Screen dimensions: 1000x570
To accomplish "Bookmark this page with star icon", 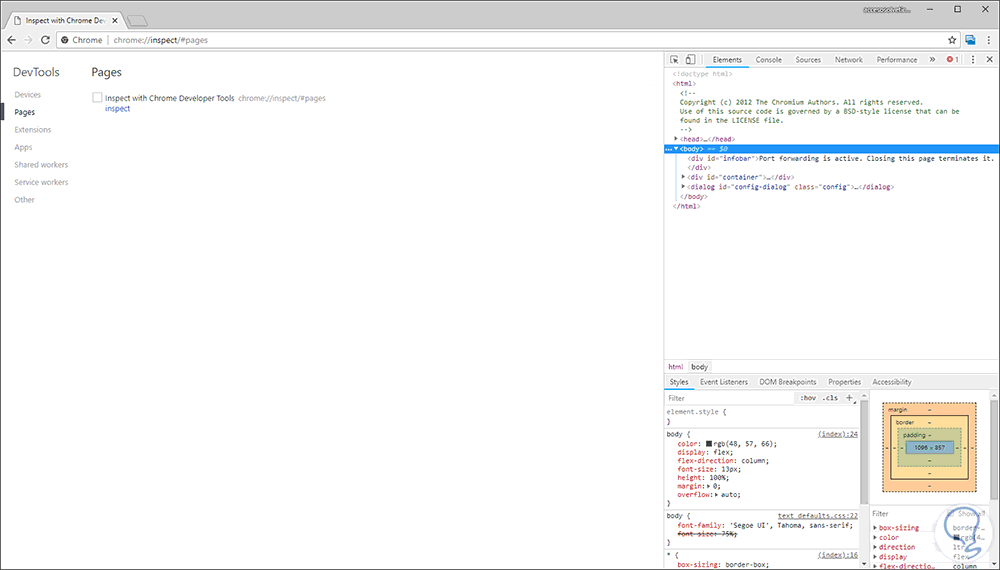I will (952, 40).
